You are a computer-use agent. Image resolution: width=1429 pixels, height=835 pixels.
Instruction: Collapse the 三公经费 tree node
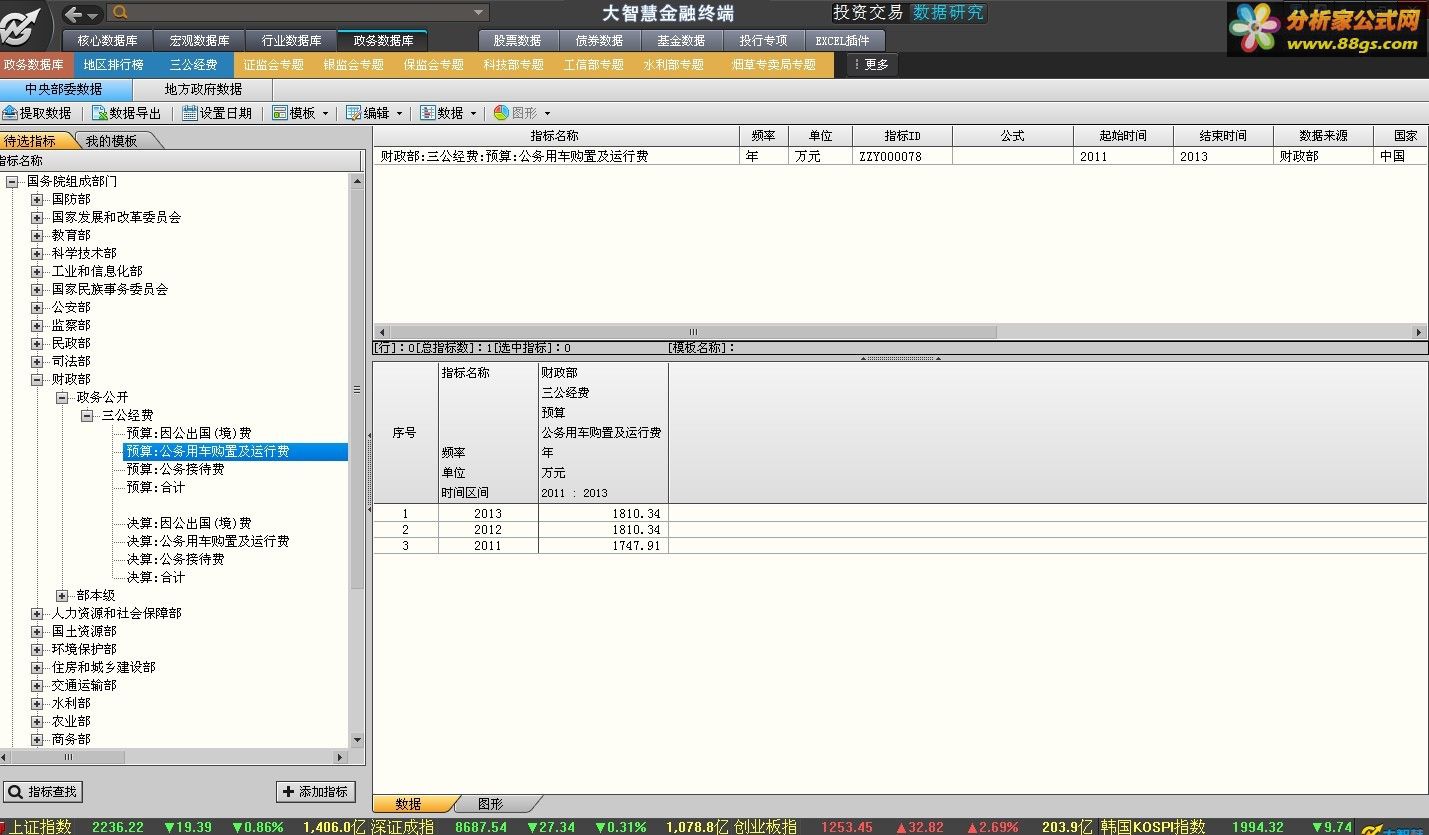[x=87, y=415]
